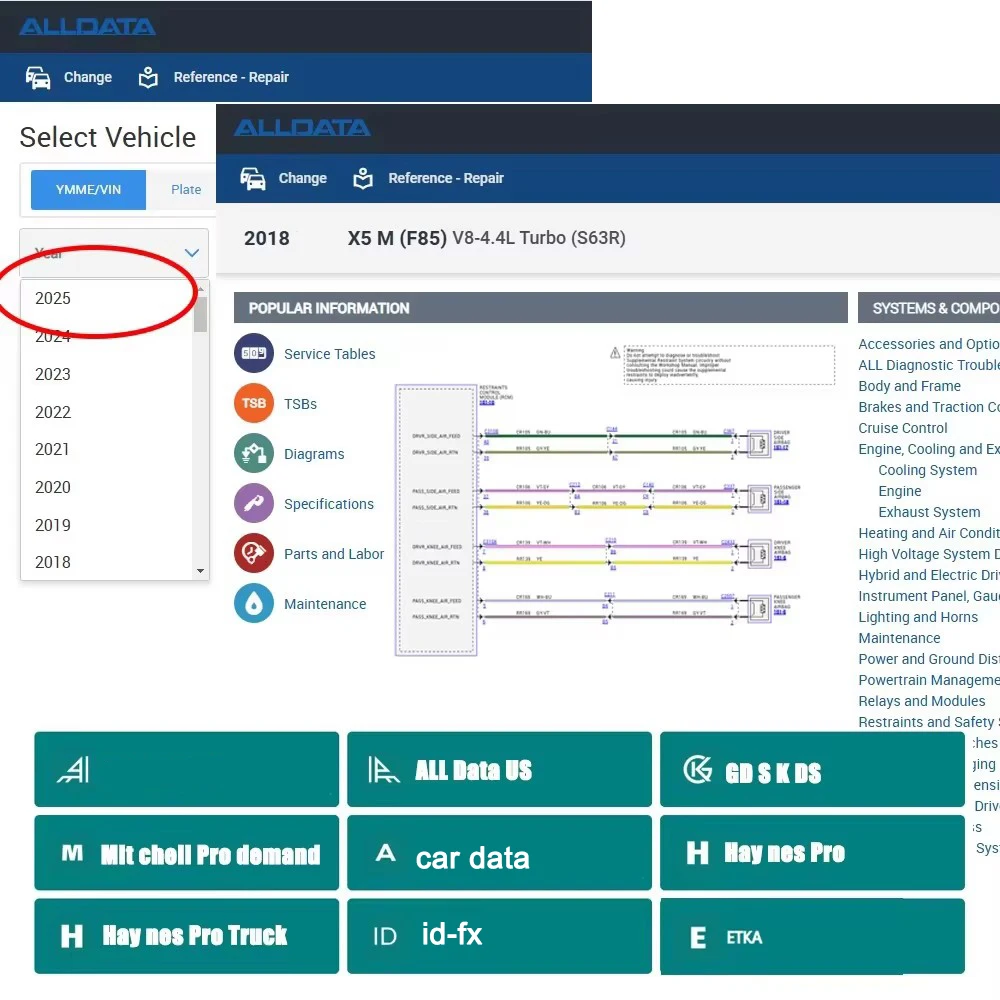1000x1000 pixels.
Task: Choose 2025 from the year list
Action: [53, 298]
